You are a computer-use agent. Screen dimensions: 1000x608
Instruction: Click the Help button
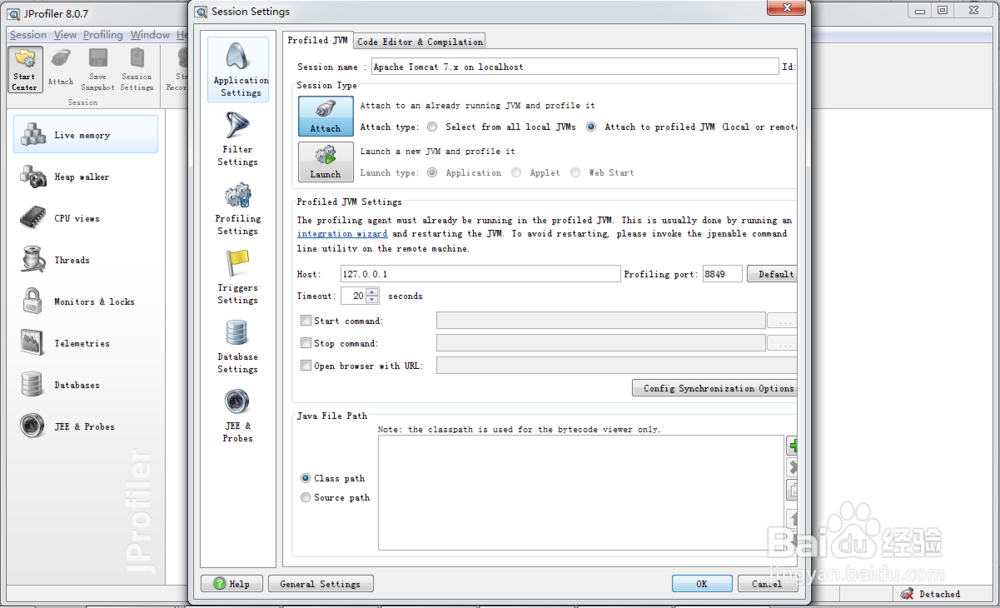coord(232,584)
